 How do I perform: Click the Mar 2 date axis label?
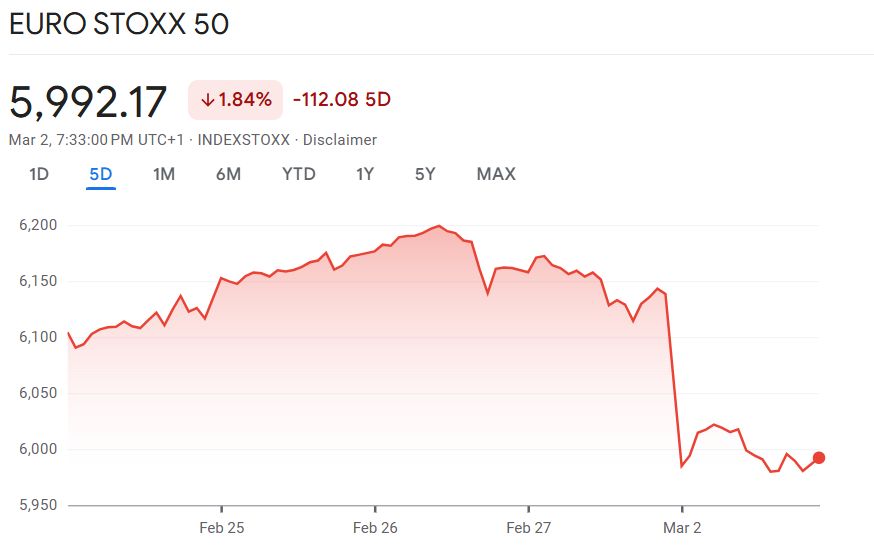(682, 527)
